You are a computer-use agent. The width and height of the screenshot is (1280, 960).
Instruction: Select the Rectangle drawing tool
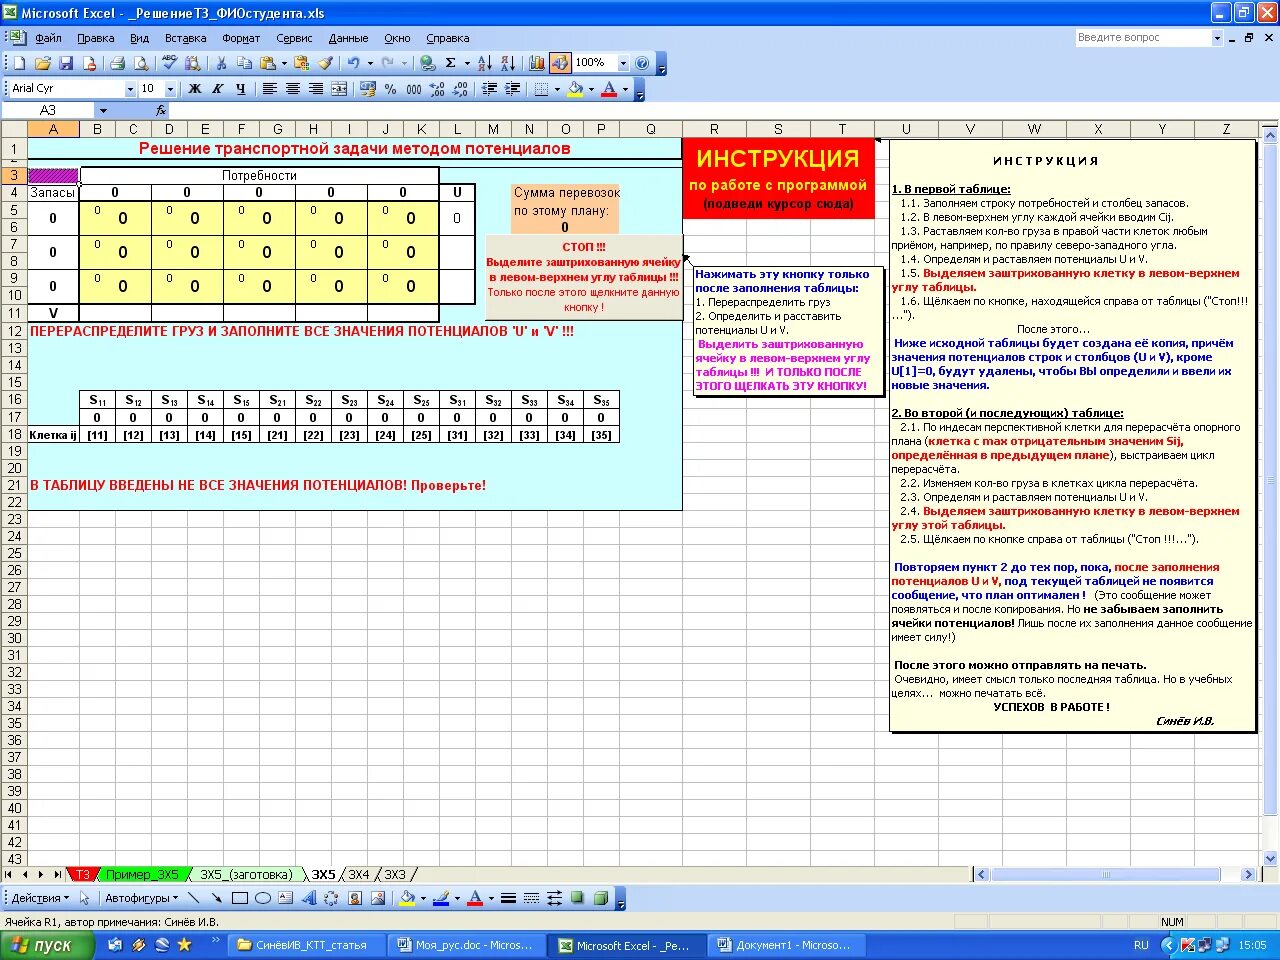pos(239,898)
